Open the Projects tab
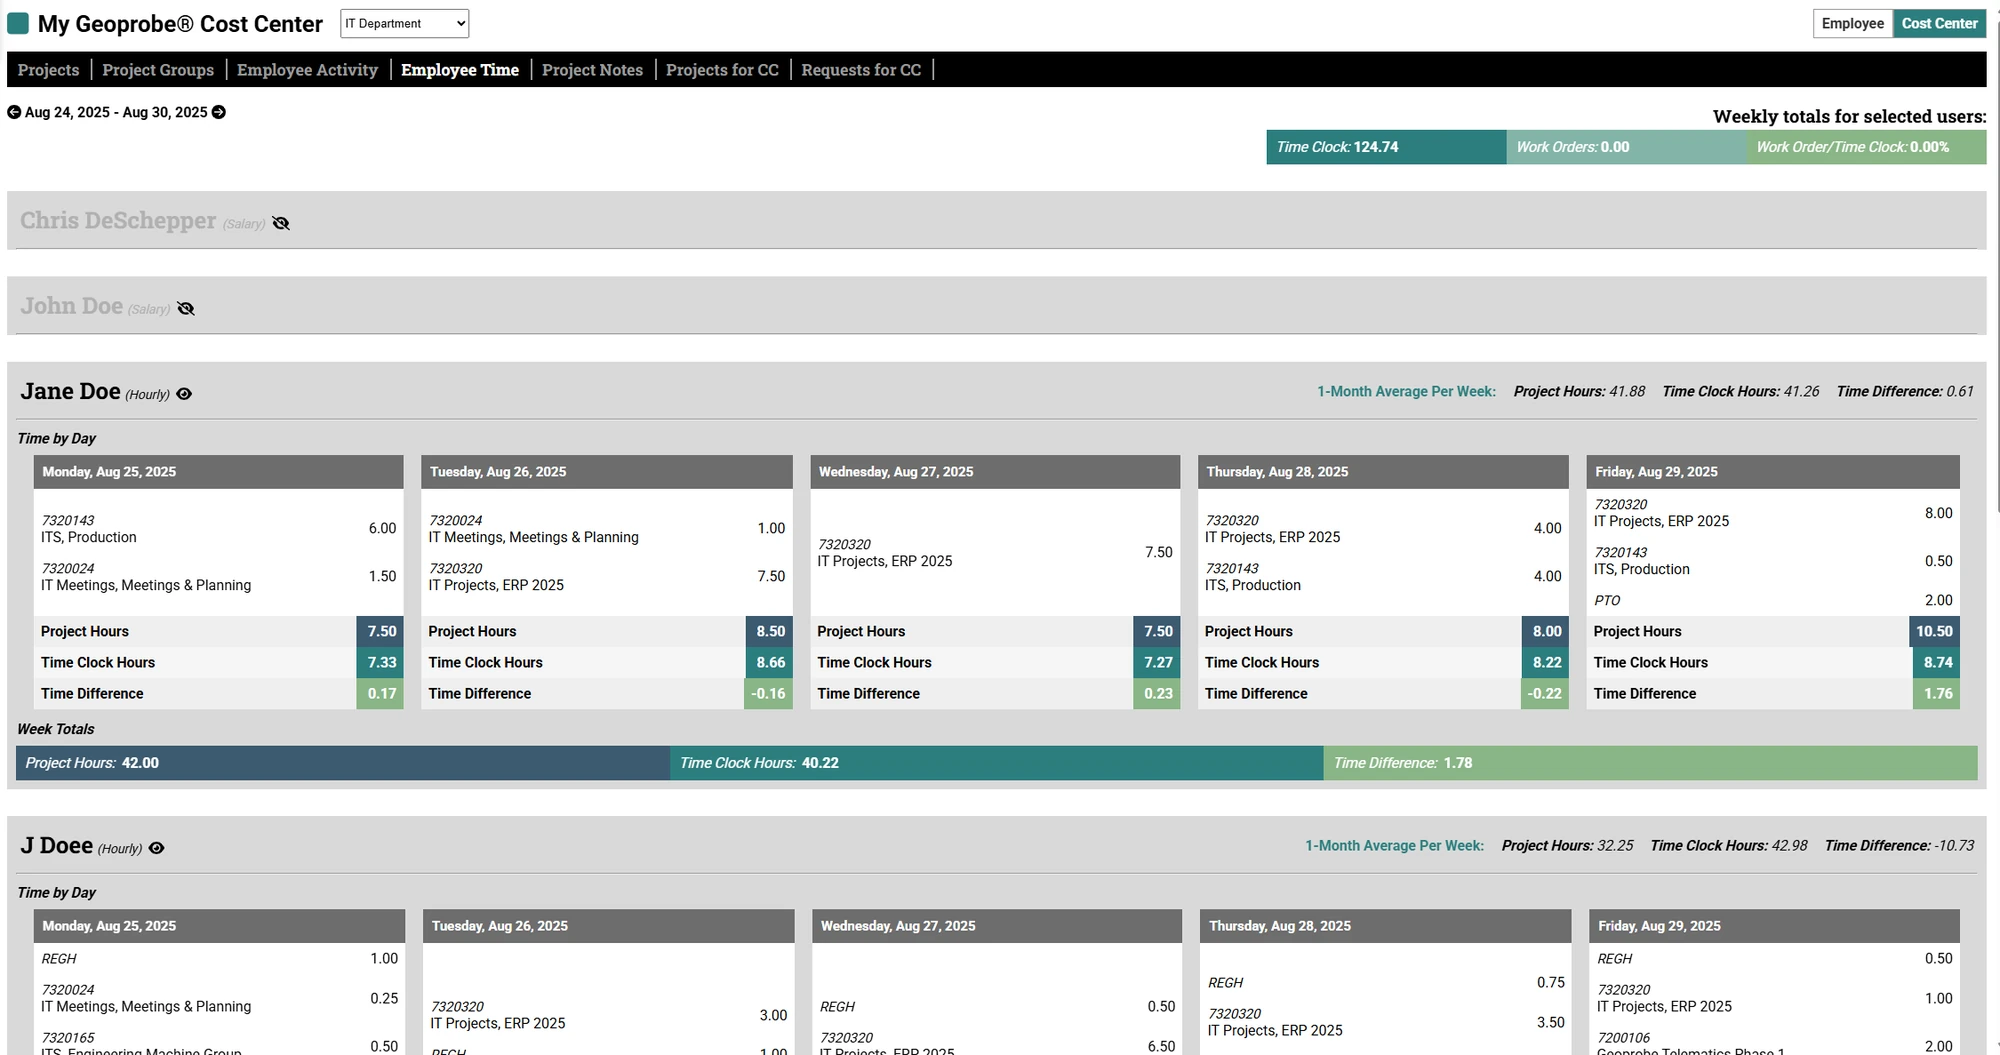Viewport: 2000px width, 1055px height. (x=48, y=70)
